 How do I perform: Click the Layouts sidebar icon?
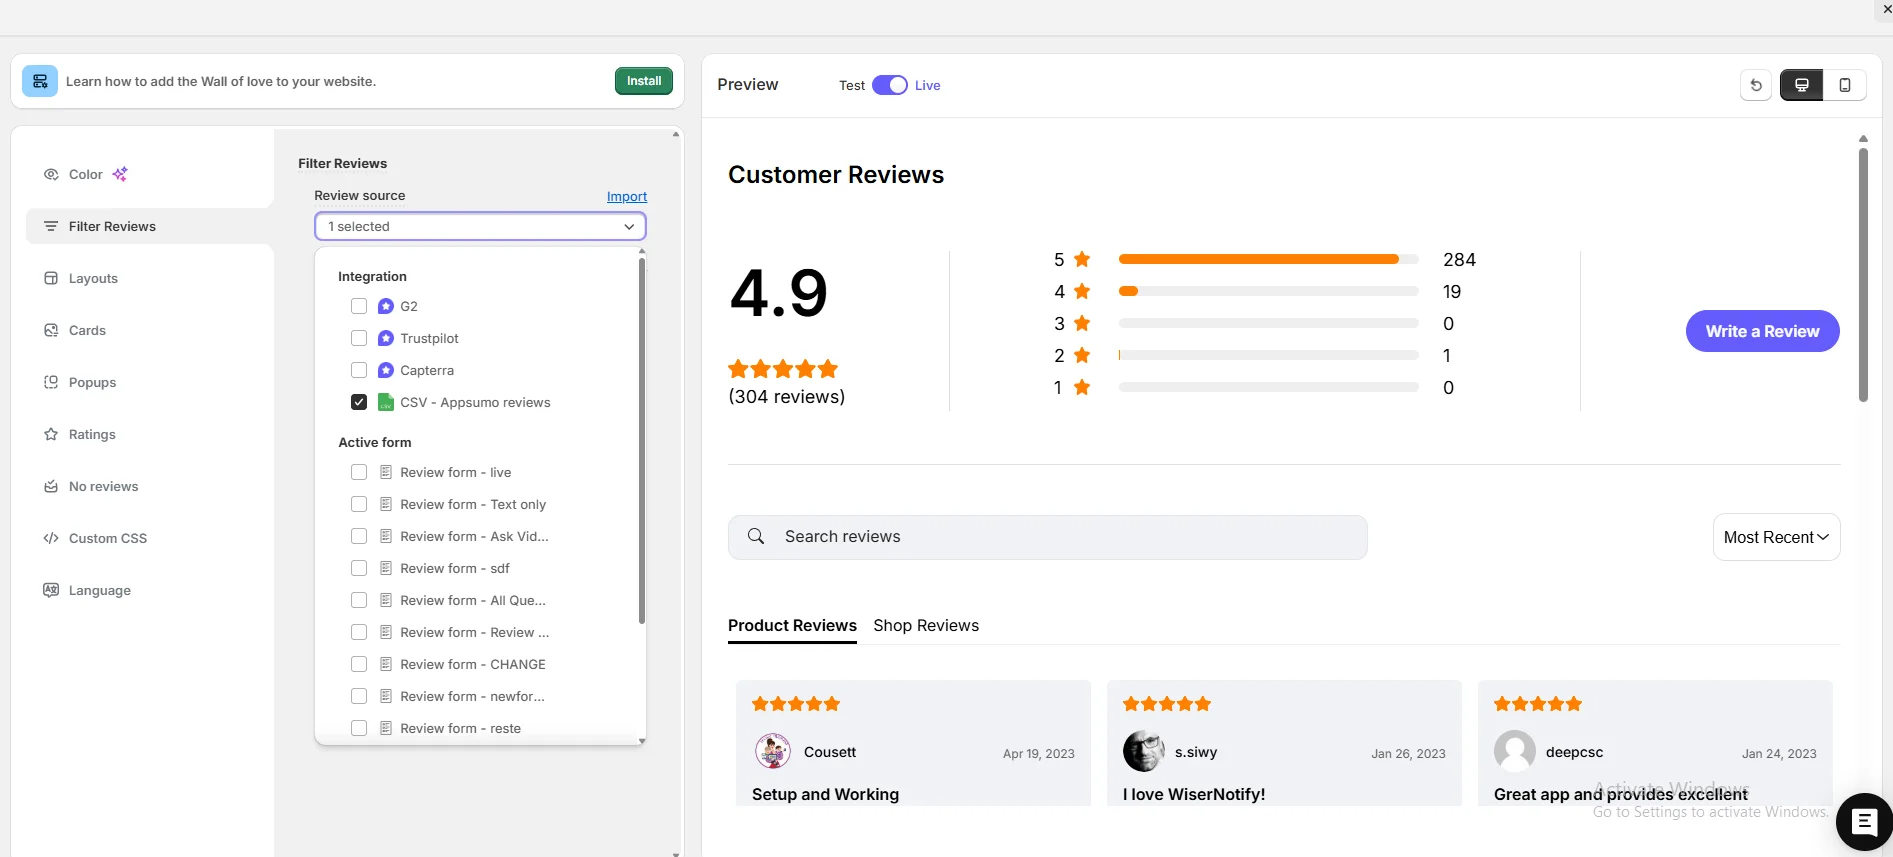51,278
